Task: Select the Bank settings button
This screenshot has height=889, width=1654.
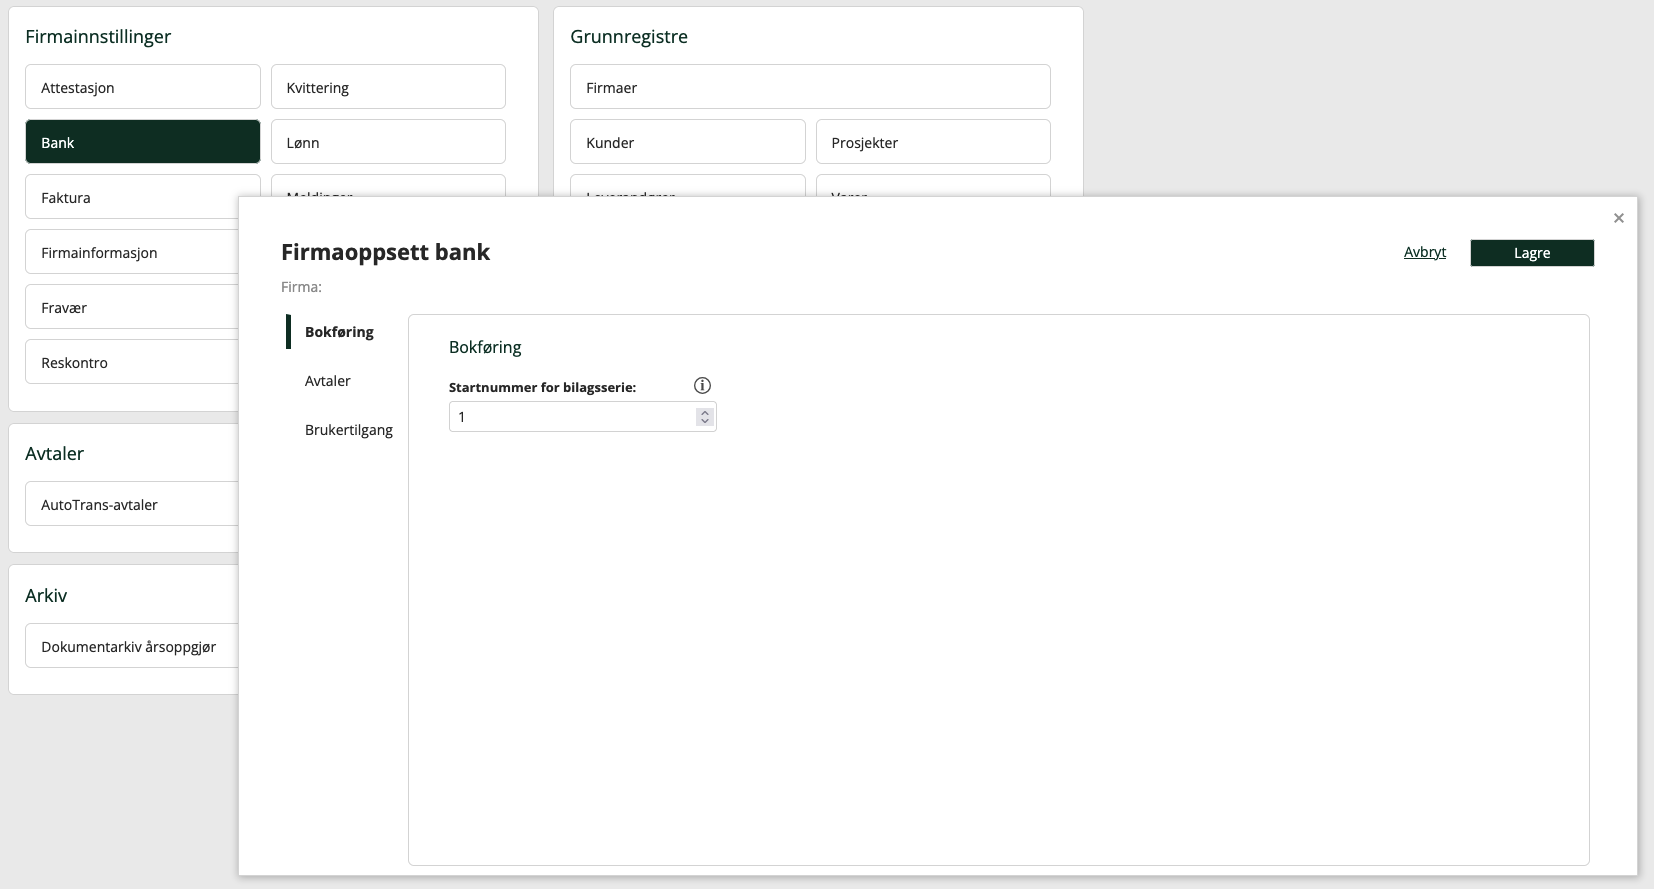Action: tap(143, 142)
